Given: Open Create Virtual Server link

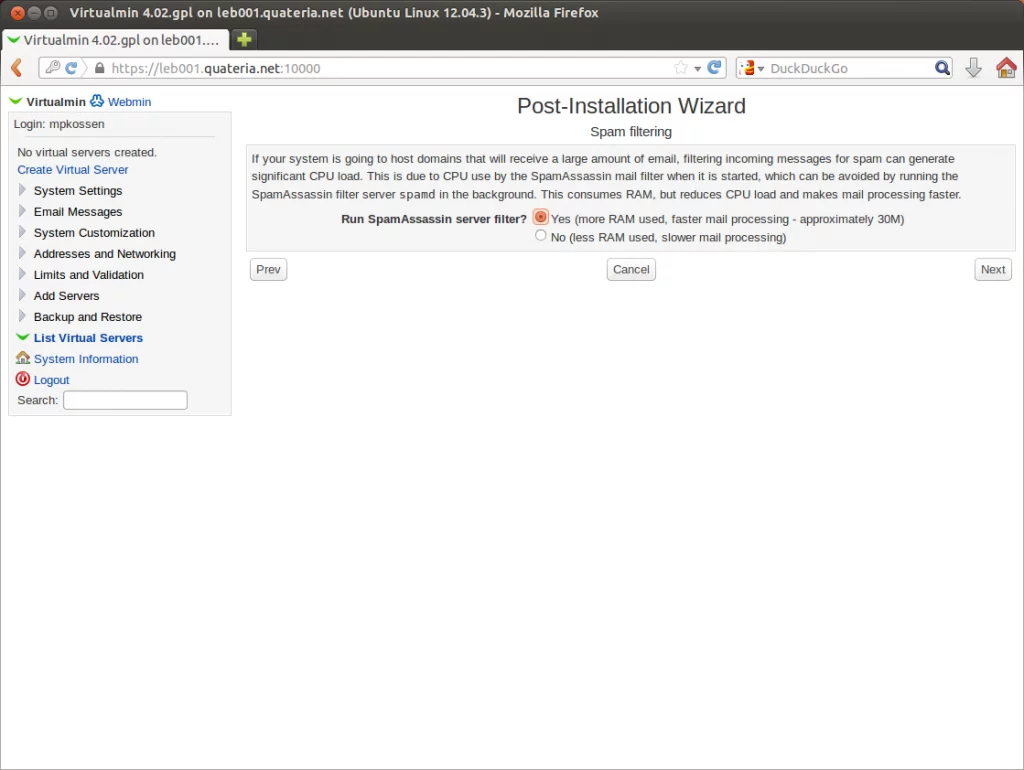Looking at the screenshot, I should click(72, 170).
